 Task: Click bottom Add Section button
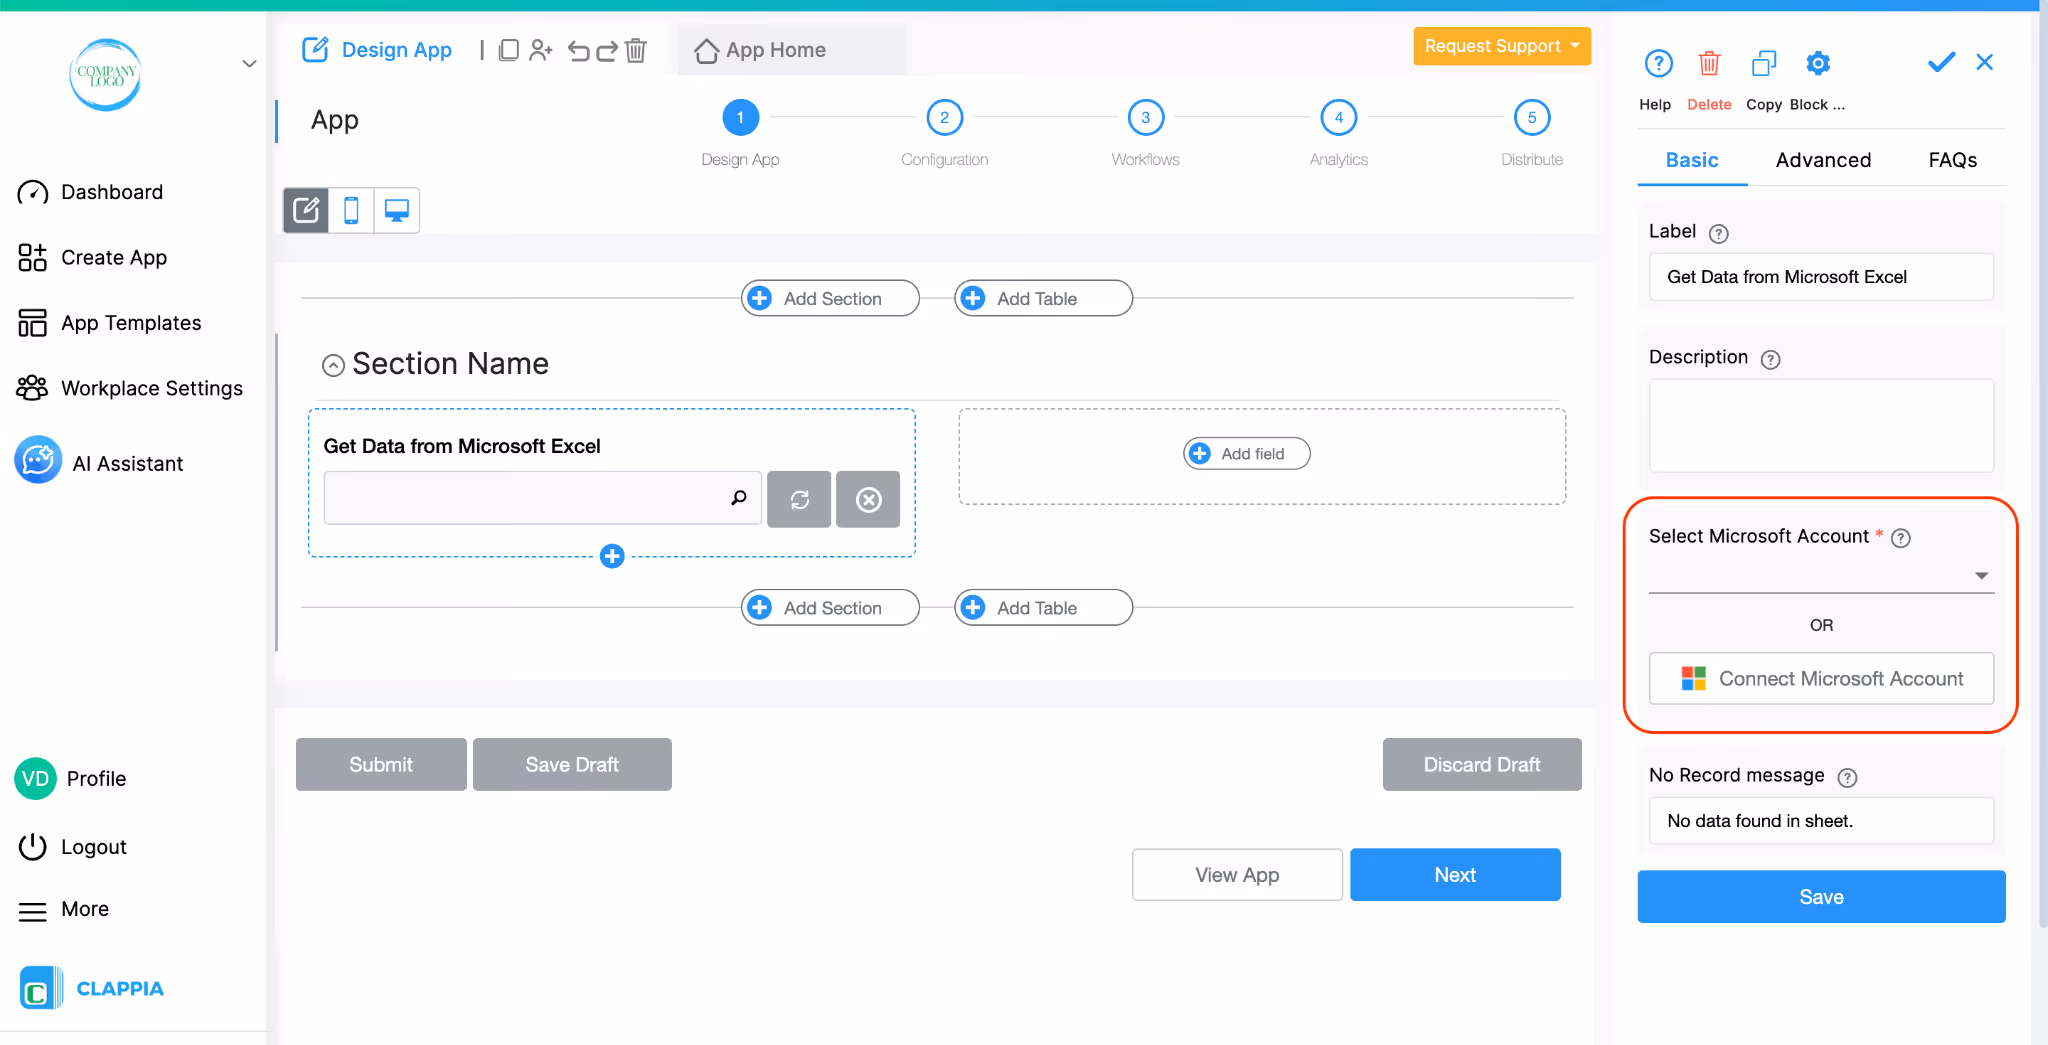point(830,607)
